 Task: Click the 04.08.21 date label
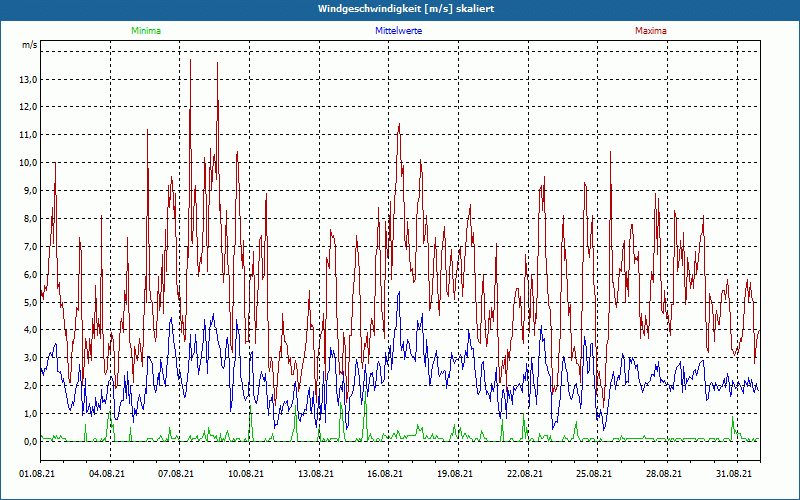tap(107, 474)
